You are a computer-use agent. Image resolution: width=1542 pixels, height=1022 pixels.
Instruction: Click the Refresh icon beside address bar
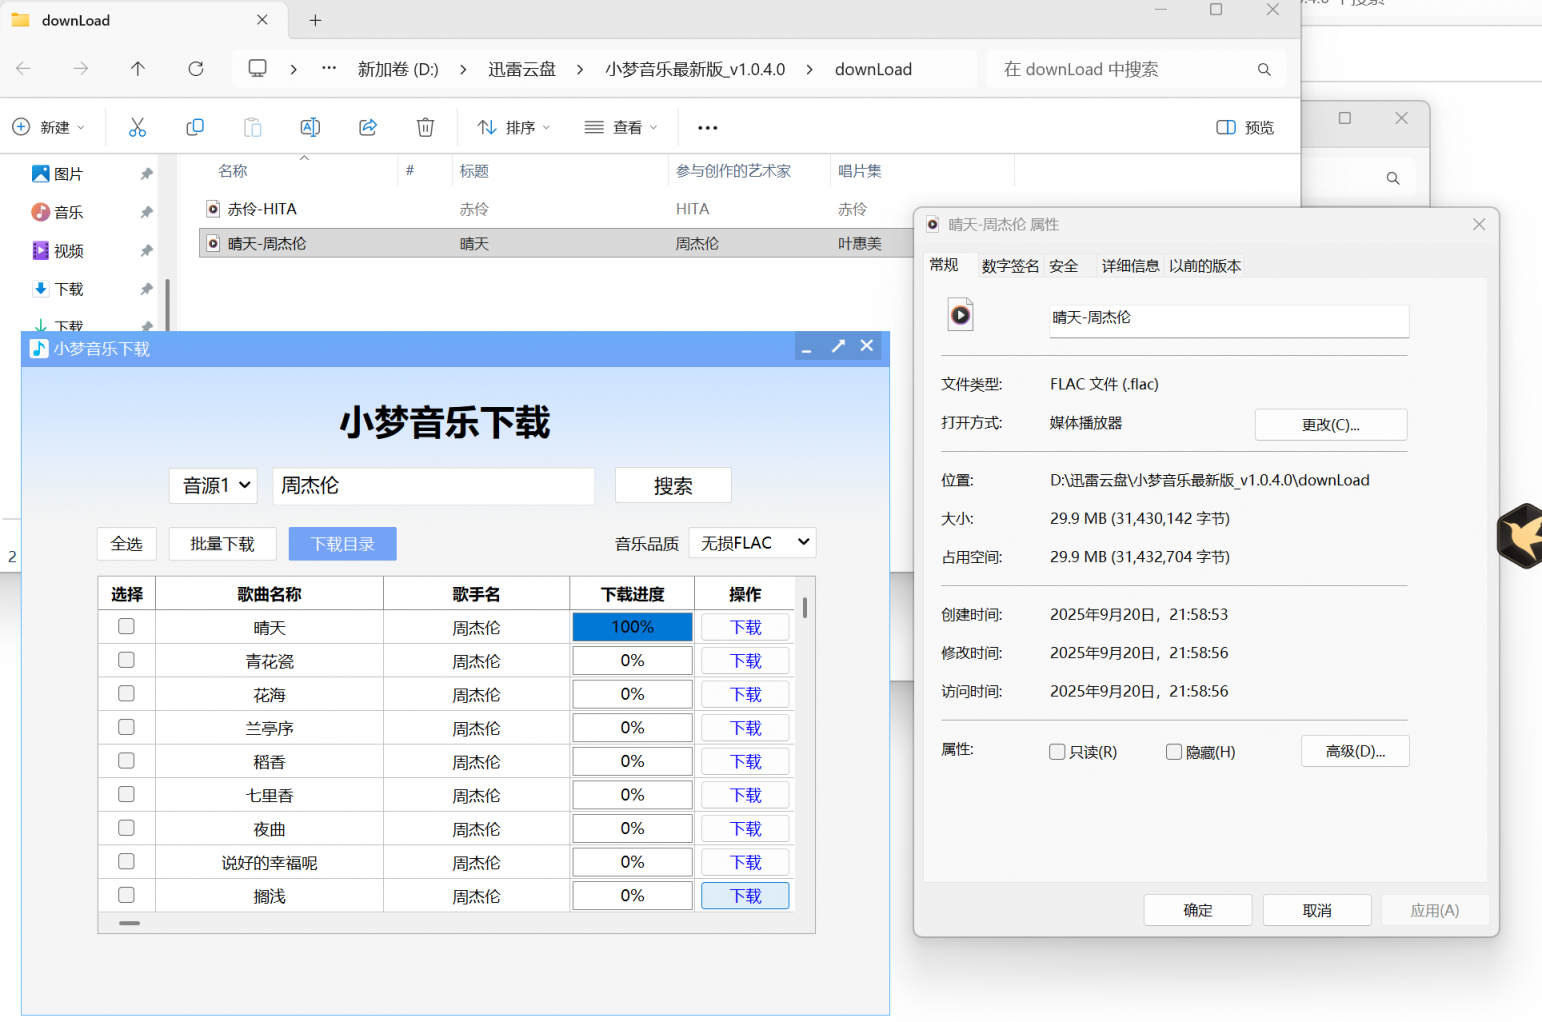click(196, 69)
